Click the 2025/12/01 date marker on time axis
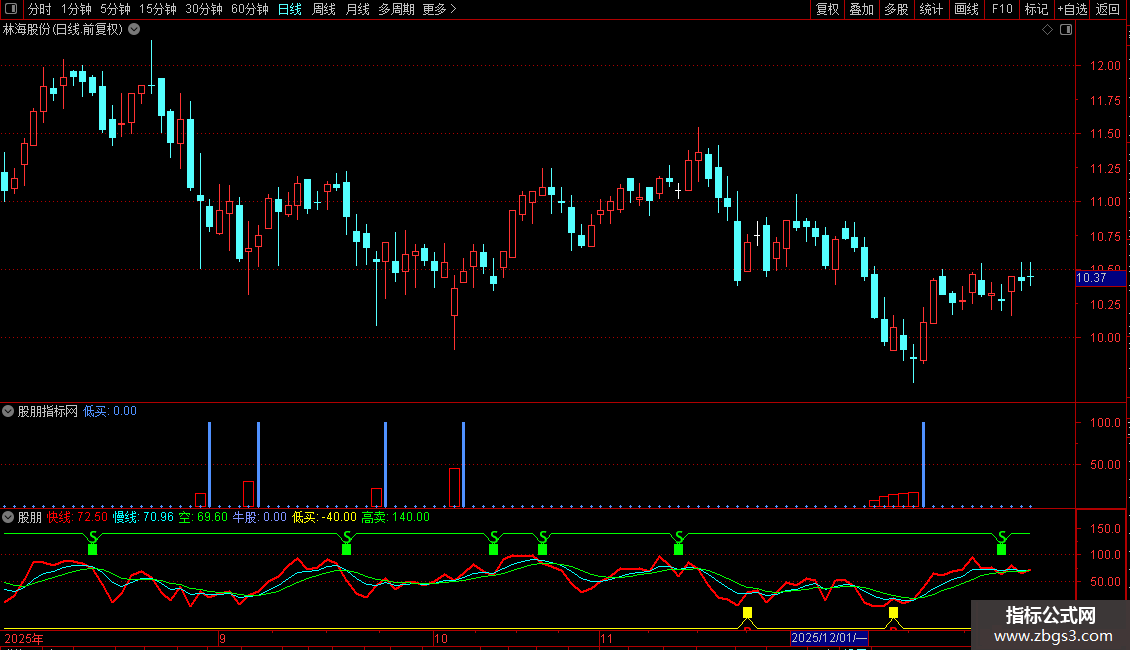1130x650 pixels. tap(829, 638)
